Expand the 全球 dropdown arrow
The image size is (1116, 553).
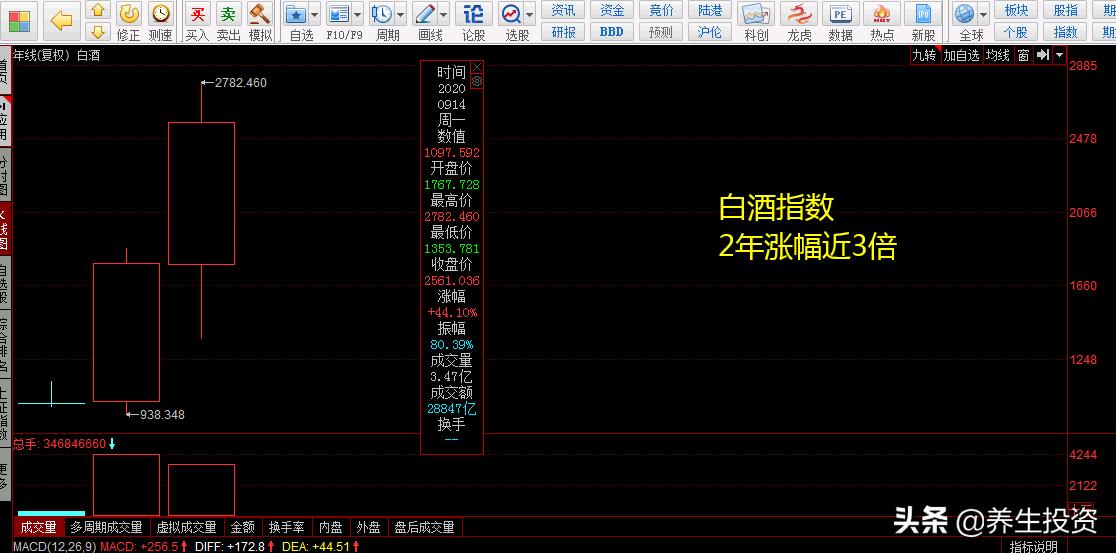984,14
